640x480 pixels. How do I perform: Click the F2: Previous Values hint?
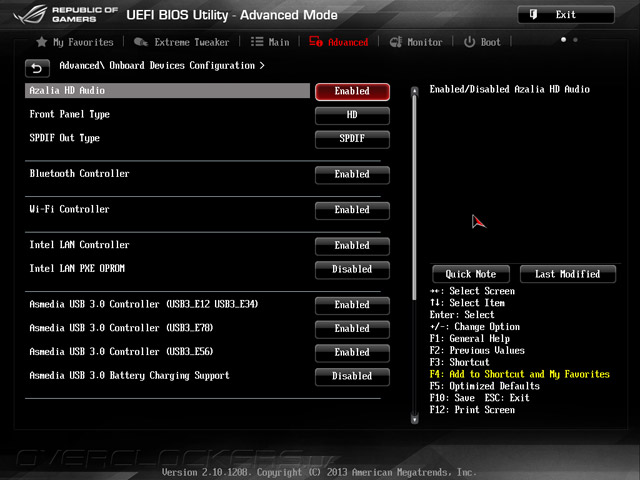click(477, 351)
